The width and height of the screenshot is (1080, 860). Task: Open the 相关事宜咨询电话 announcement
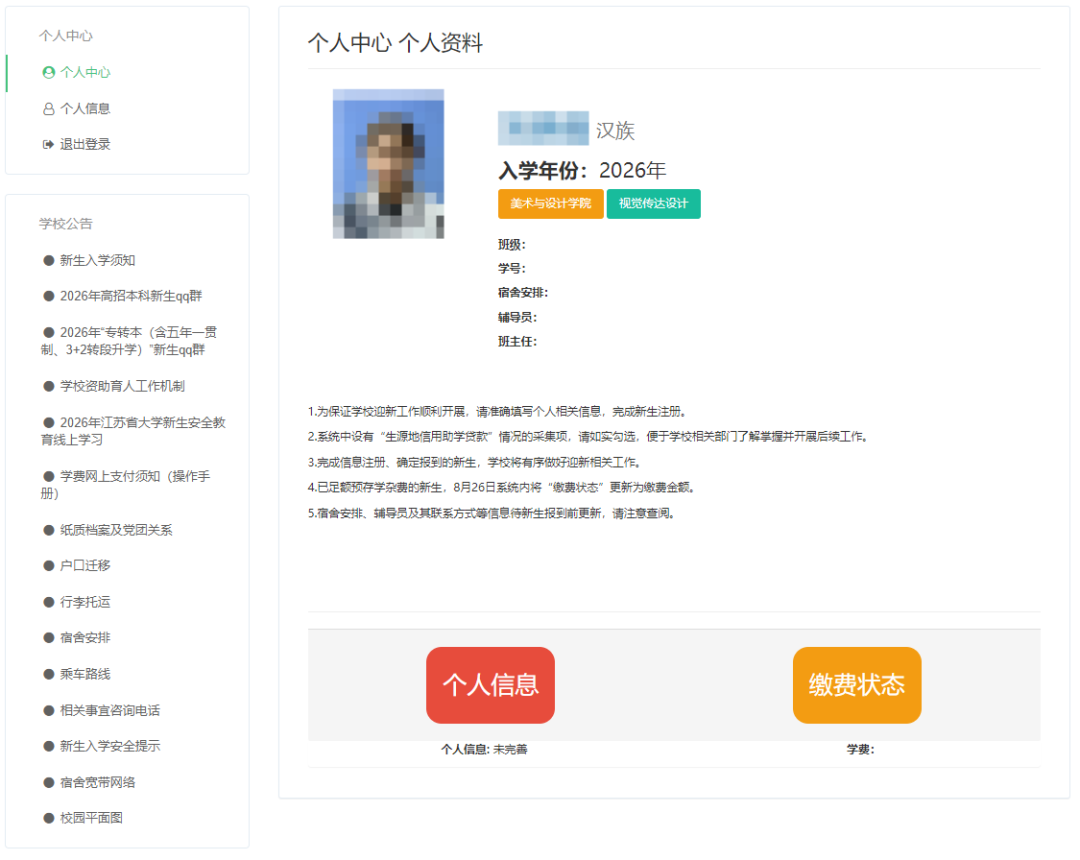click(110, 711)
